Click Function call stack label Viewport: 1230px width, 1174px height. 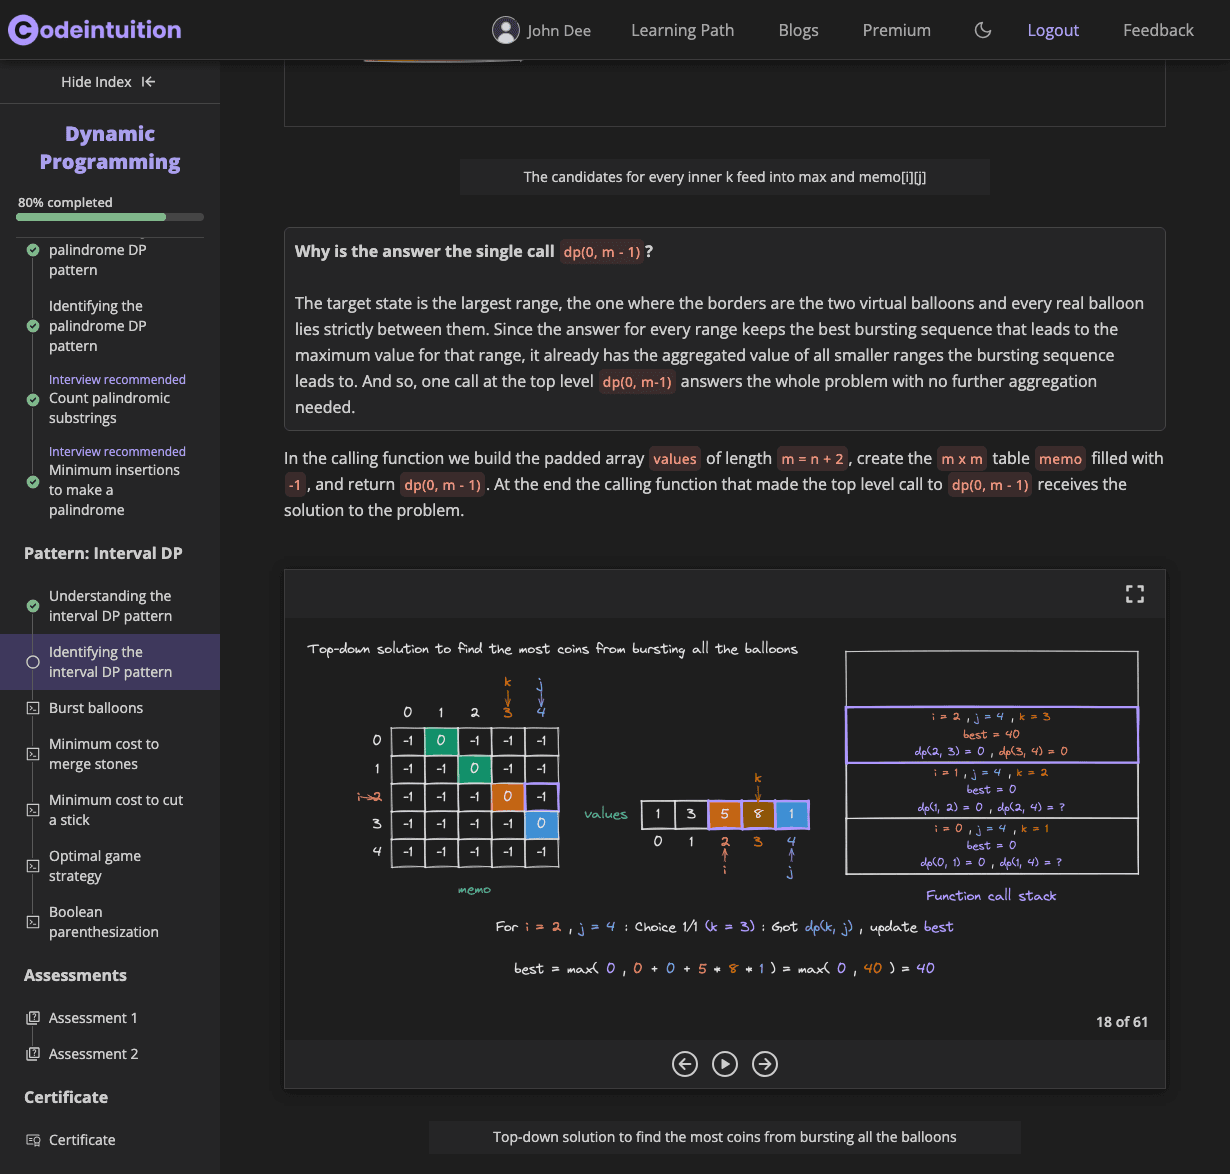991,896
